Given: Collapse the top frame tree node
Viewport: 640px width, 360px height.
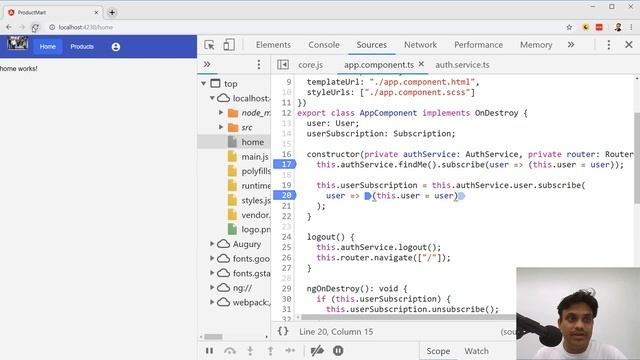Looking at the screenshot, I should [204, 84].
